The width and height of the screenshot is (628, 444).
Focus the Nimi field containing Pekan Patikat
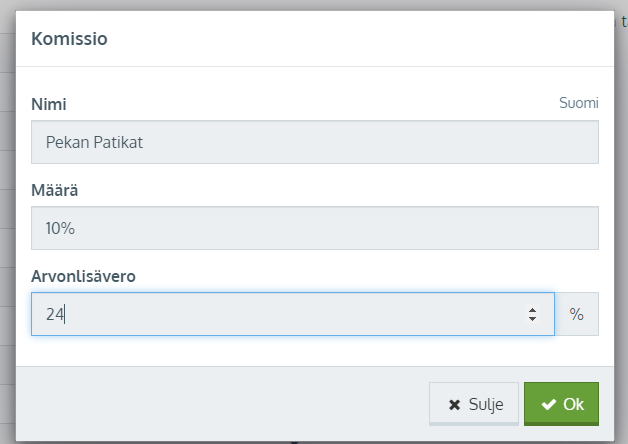(x=315, y=142)
